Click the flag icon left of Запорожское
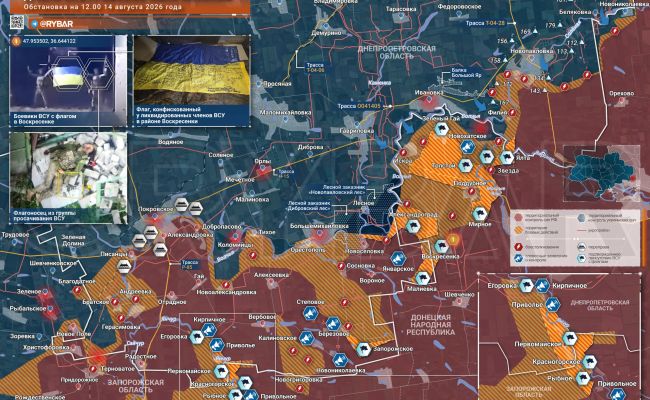650x400 pixels. click(x=364, y=349)
